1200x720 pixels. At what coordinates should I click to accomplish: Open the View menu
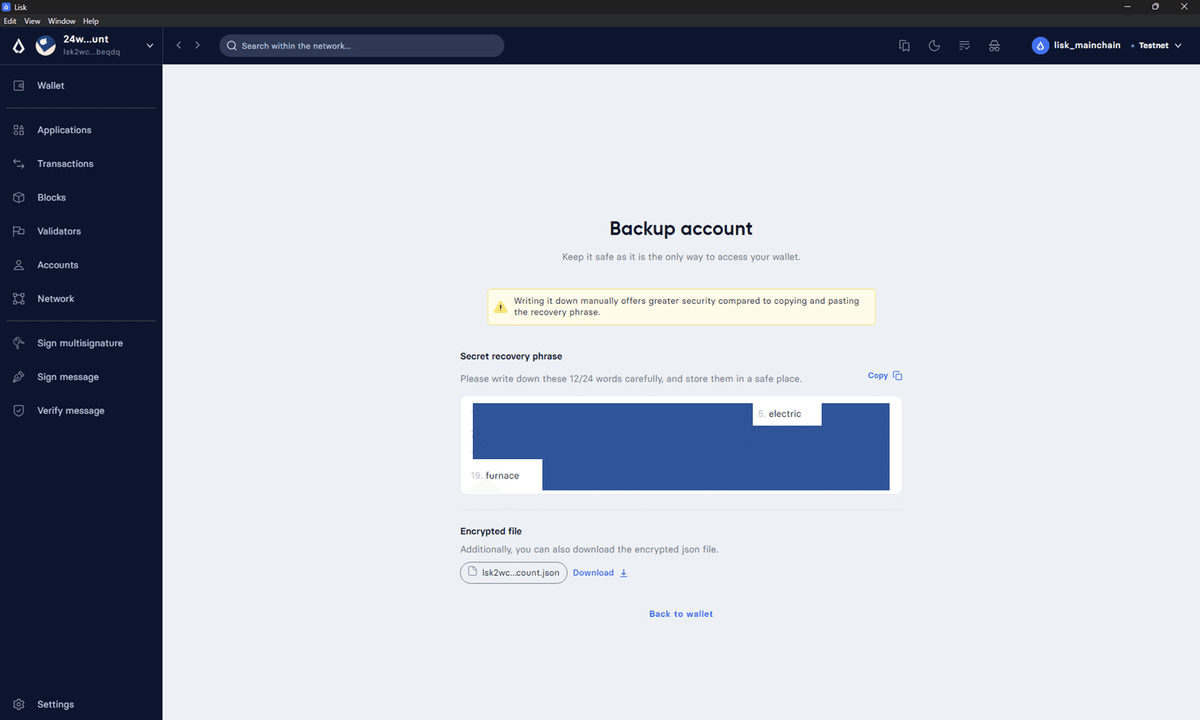(x=32, y=21)
